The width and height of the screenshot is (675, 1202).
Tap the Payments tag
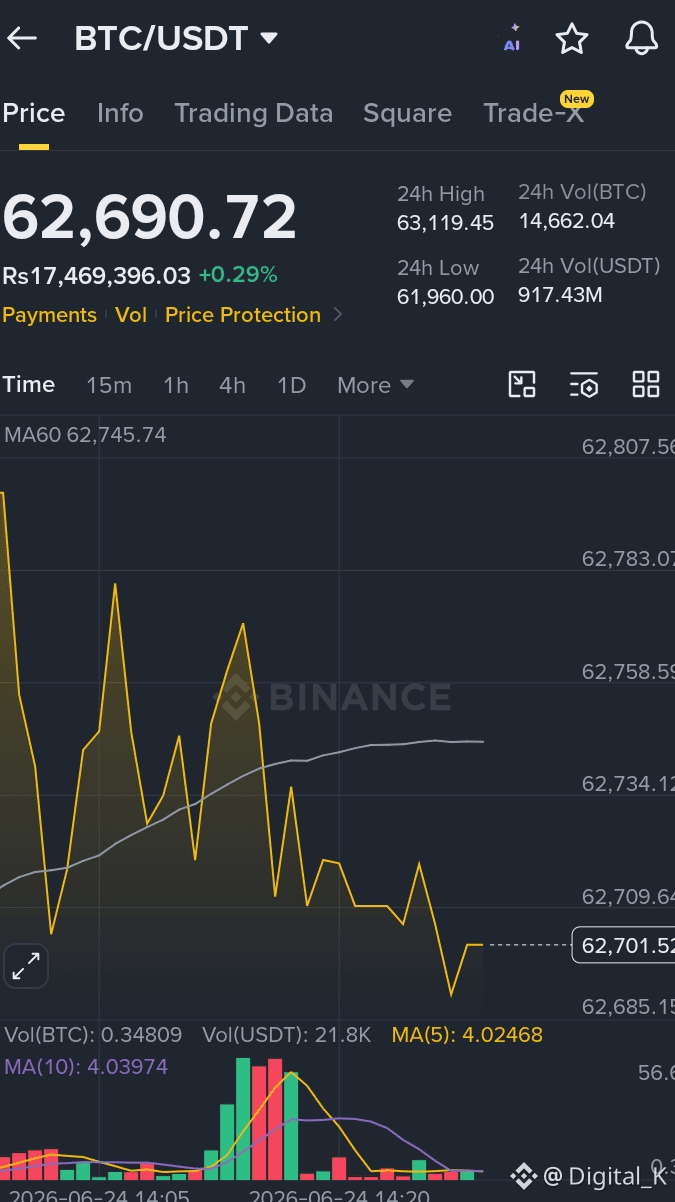click(49, 315)
